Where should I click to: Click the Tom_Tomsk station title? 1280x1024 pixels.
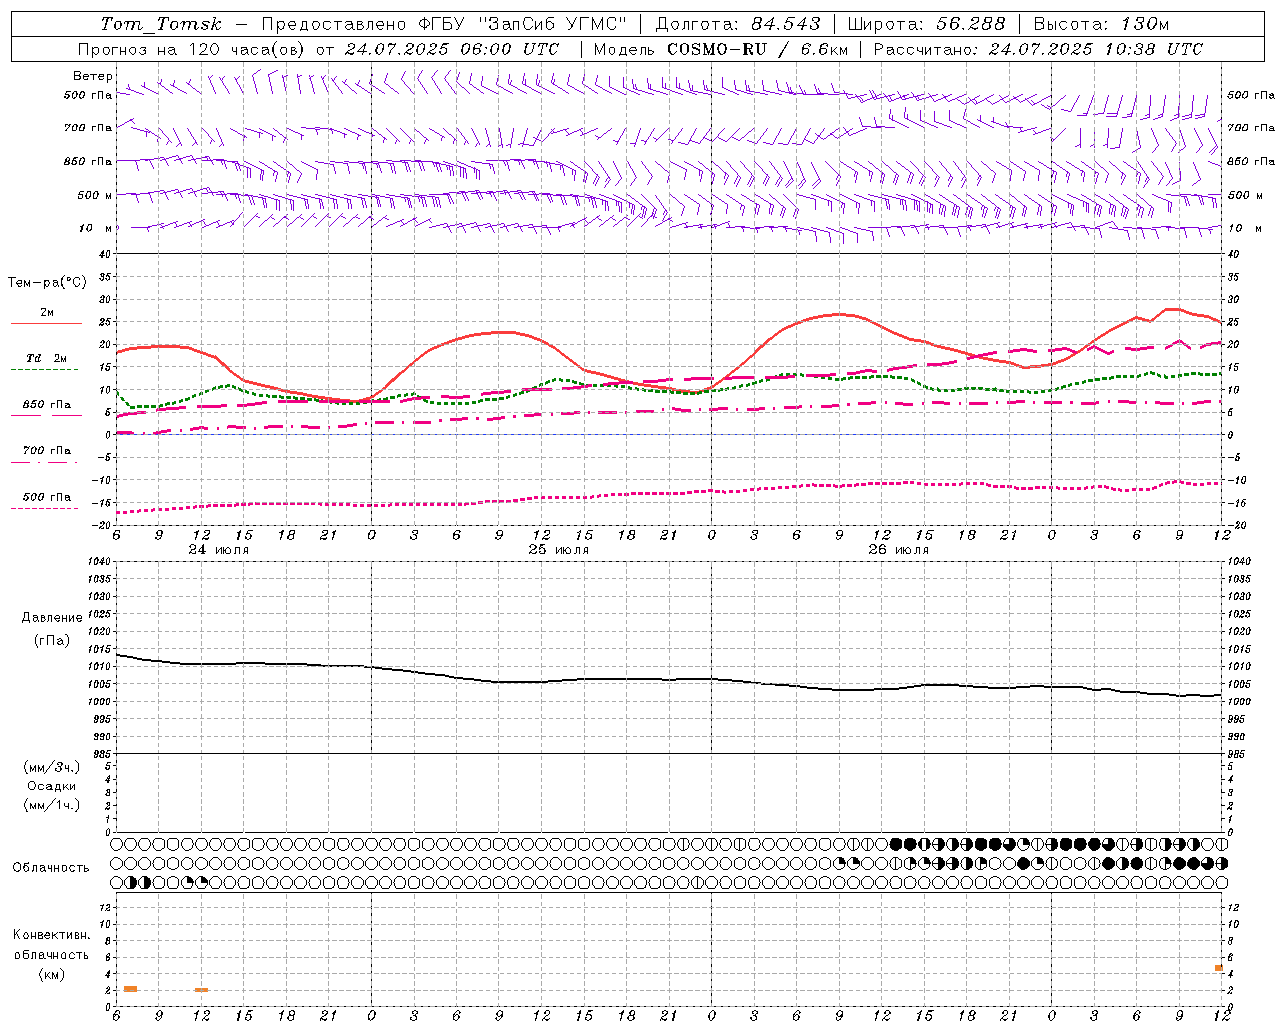tap(161, 24)
